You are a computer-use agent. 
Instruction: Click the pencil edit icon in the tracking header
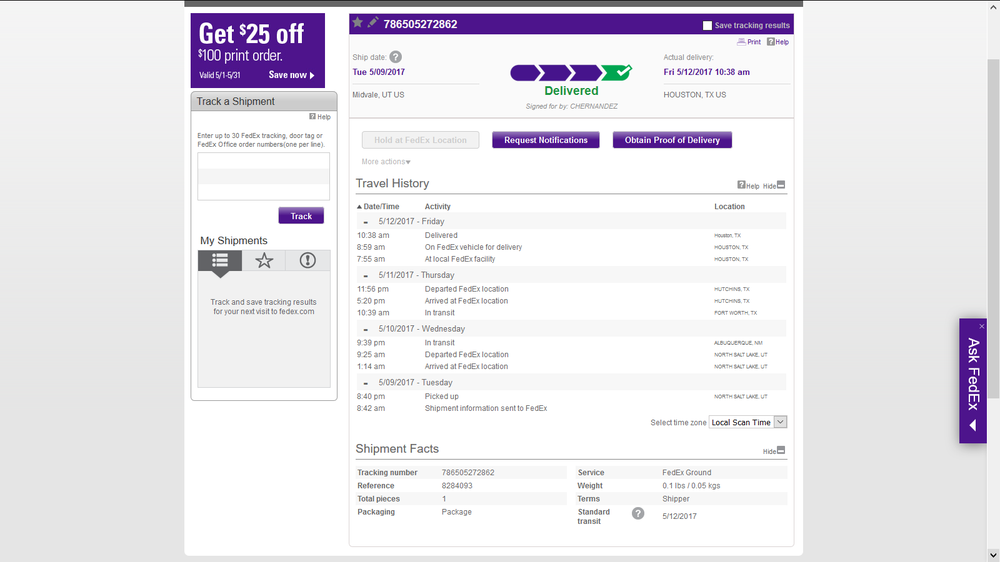(x=373, y=23)
